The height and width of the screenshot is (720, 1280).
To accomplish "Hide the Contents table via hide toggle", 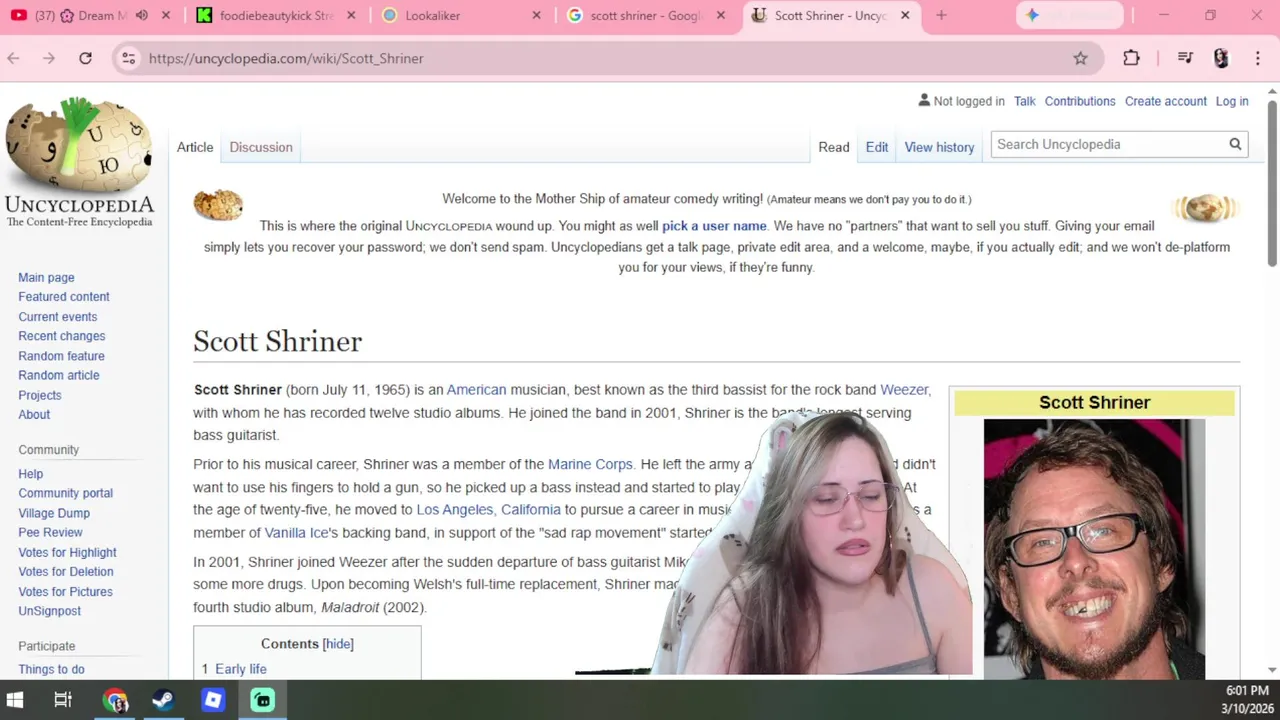I will coord(338,644).
